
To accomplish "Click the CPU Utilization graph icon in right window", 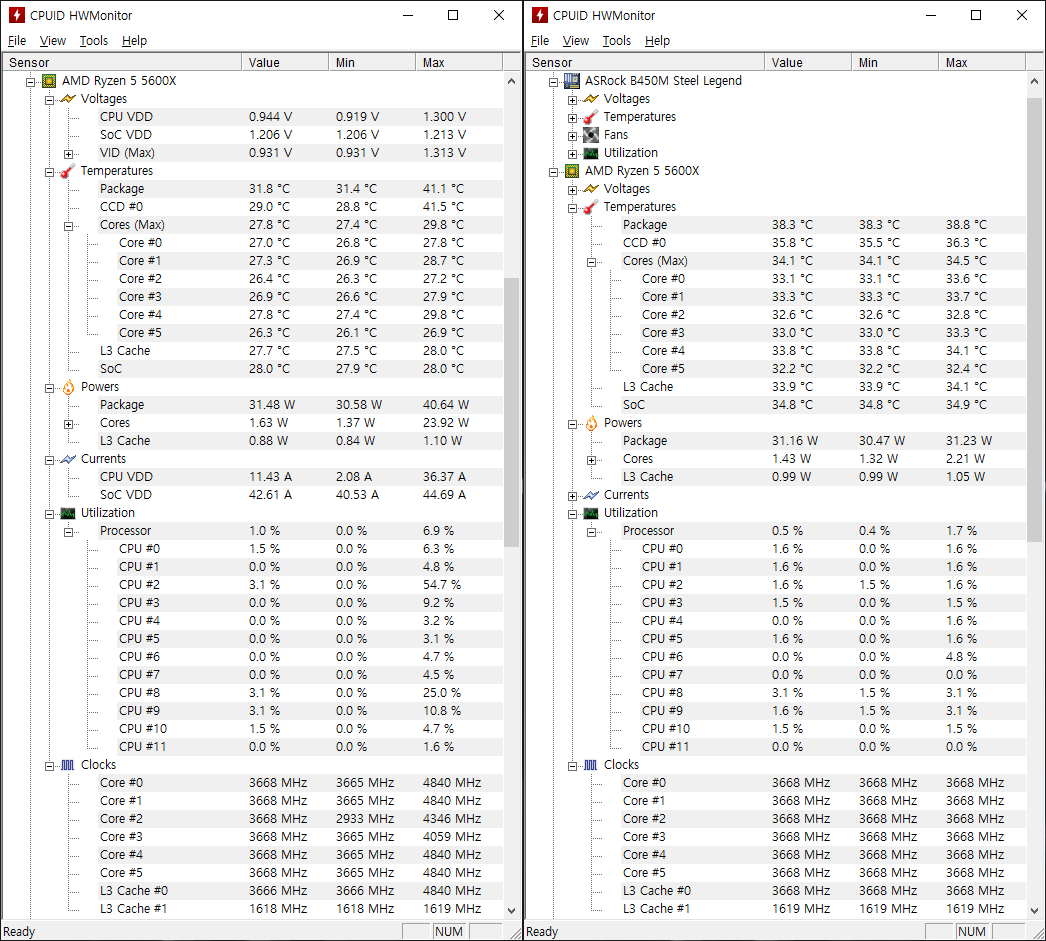I will coord(591,514).
